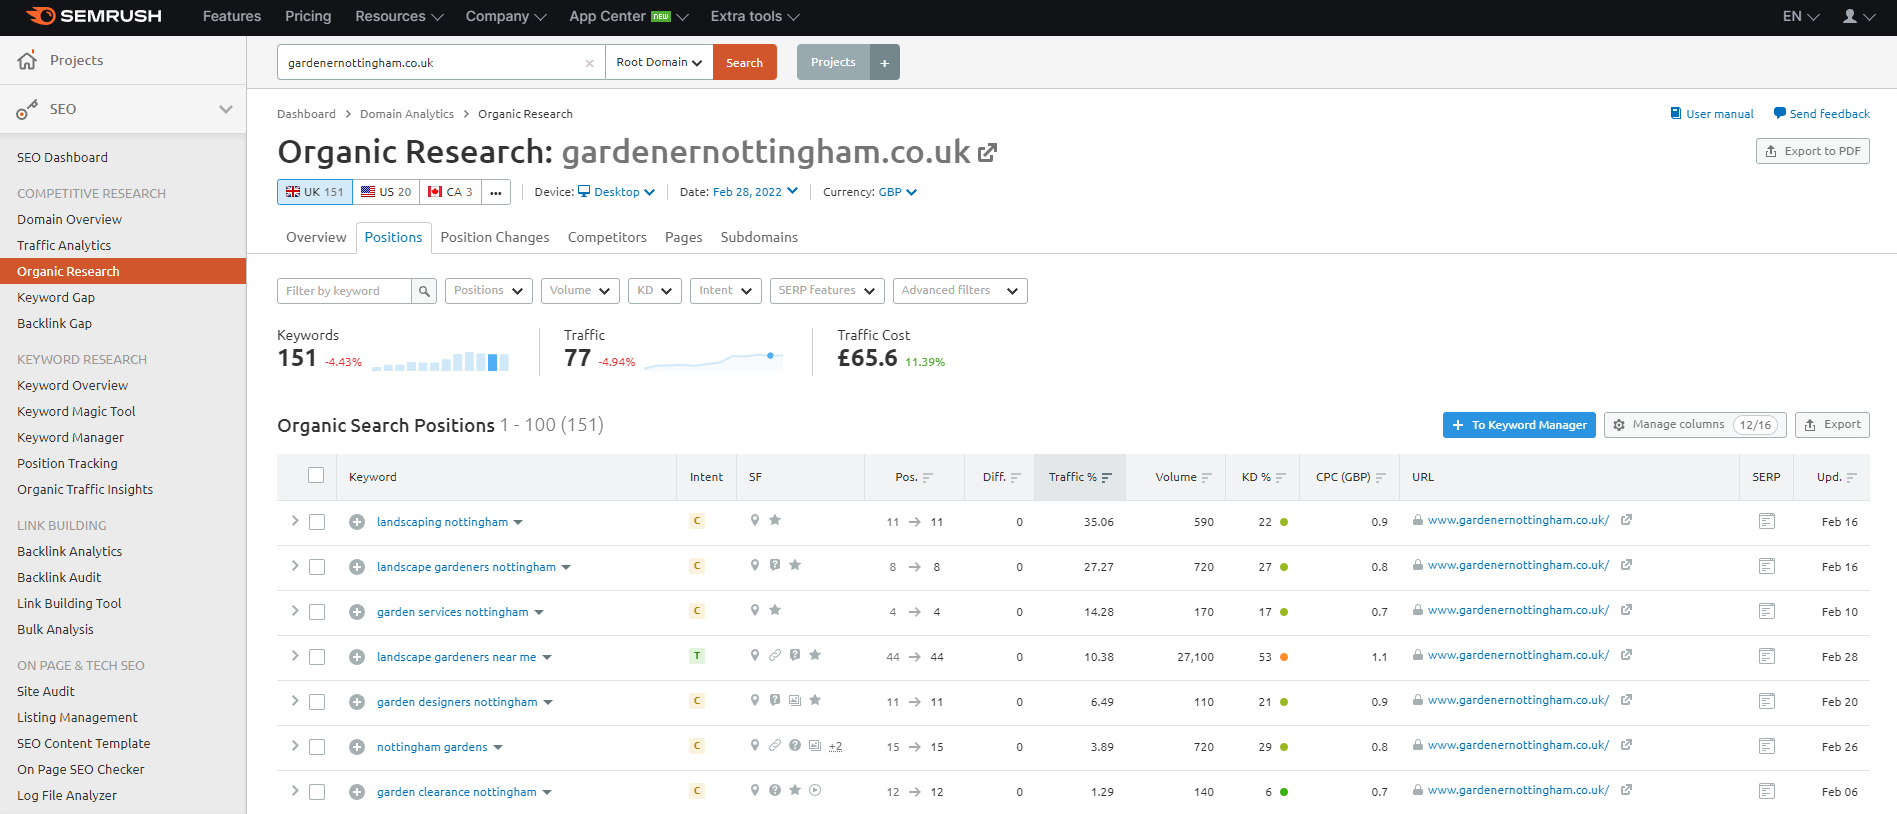Image resolution: width=1897 pixels, height=814 pixels.
Task: Open URL external icon in 'landscaping nottingham' row
Action: click(1627, 520)
